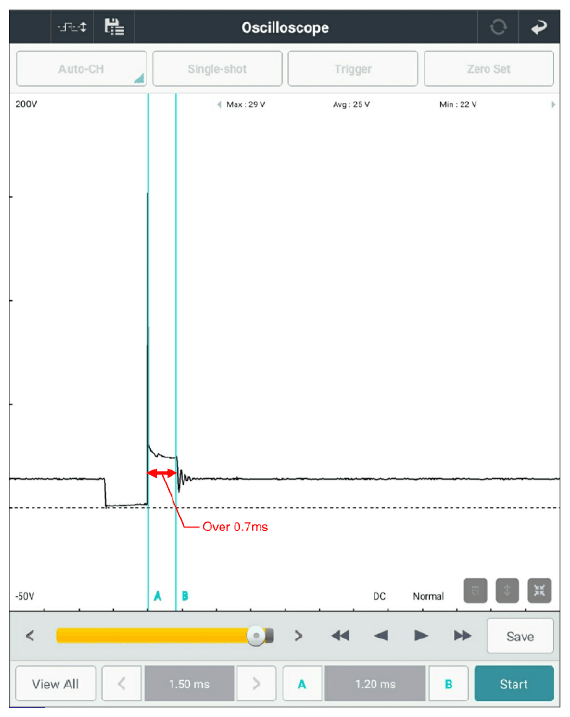Click the gray square icon beside Normal
The width and height of the screenshot is (570, 717).
tap(475, 591)
